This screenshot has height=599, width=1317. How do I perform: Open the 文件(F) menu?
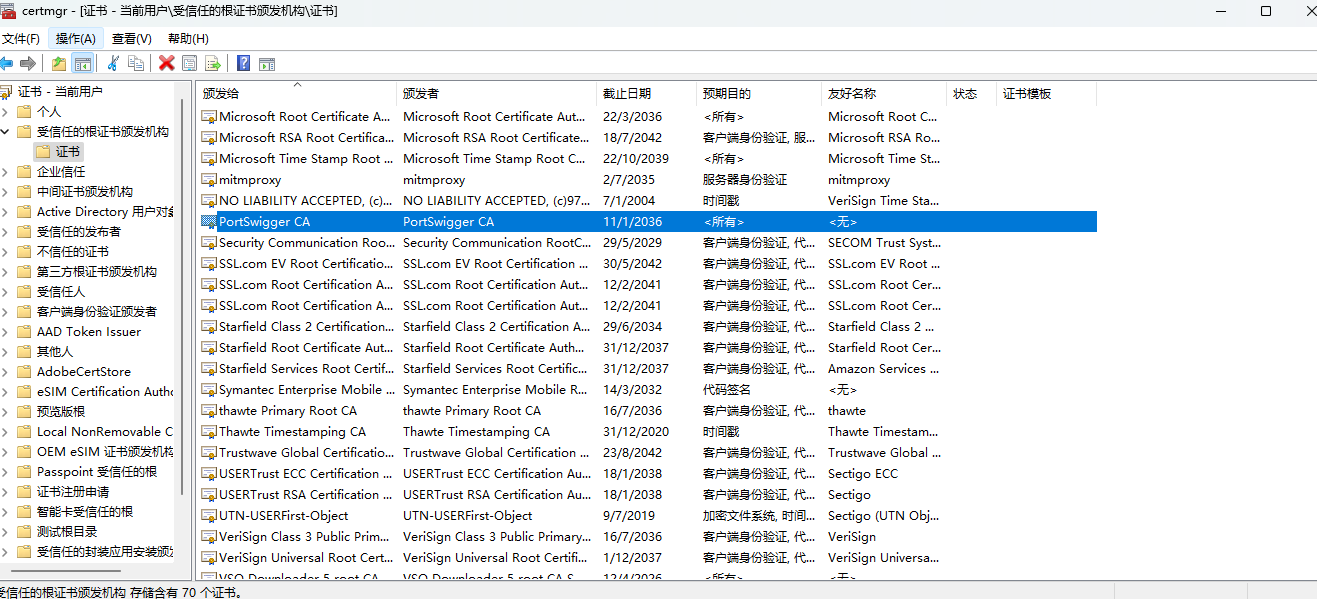[x=20, y=38]
